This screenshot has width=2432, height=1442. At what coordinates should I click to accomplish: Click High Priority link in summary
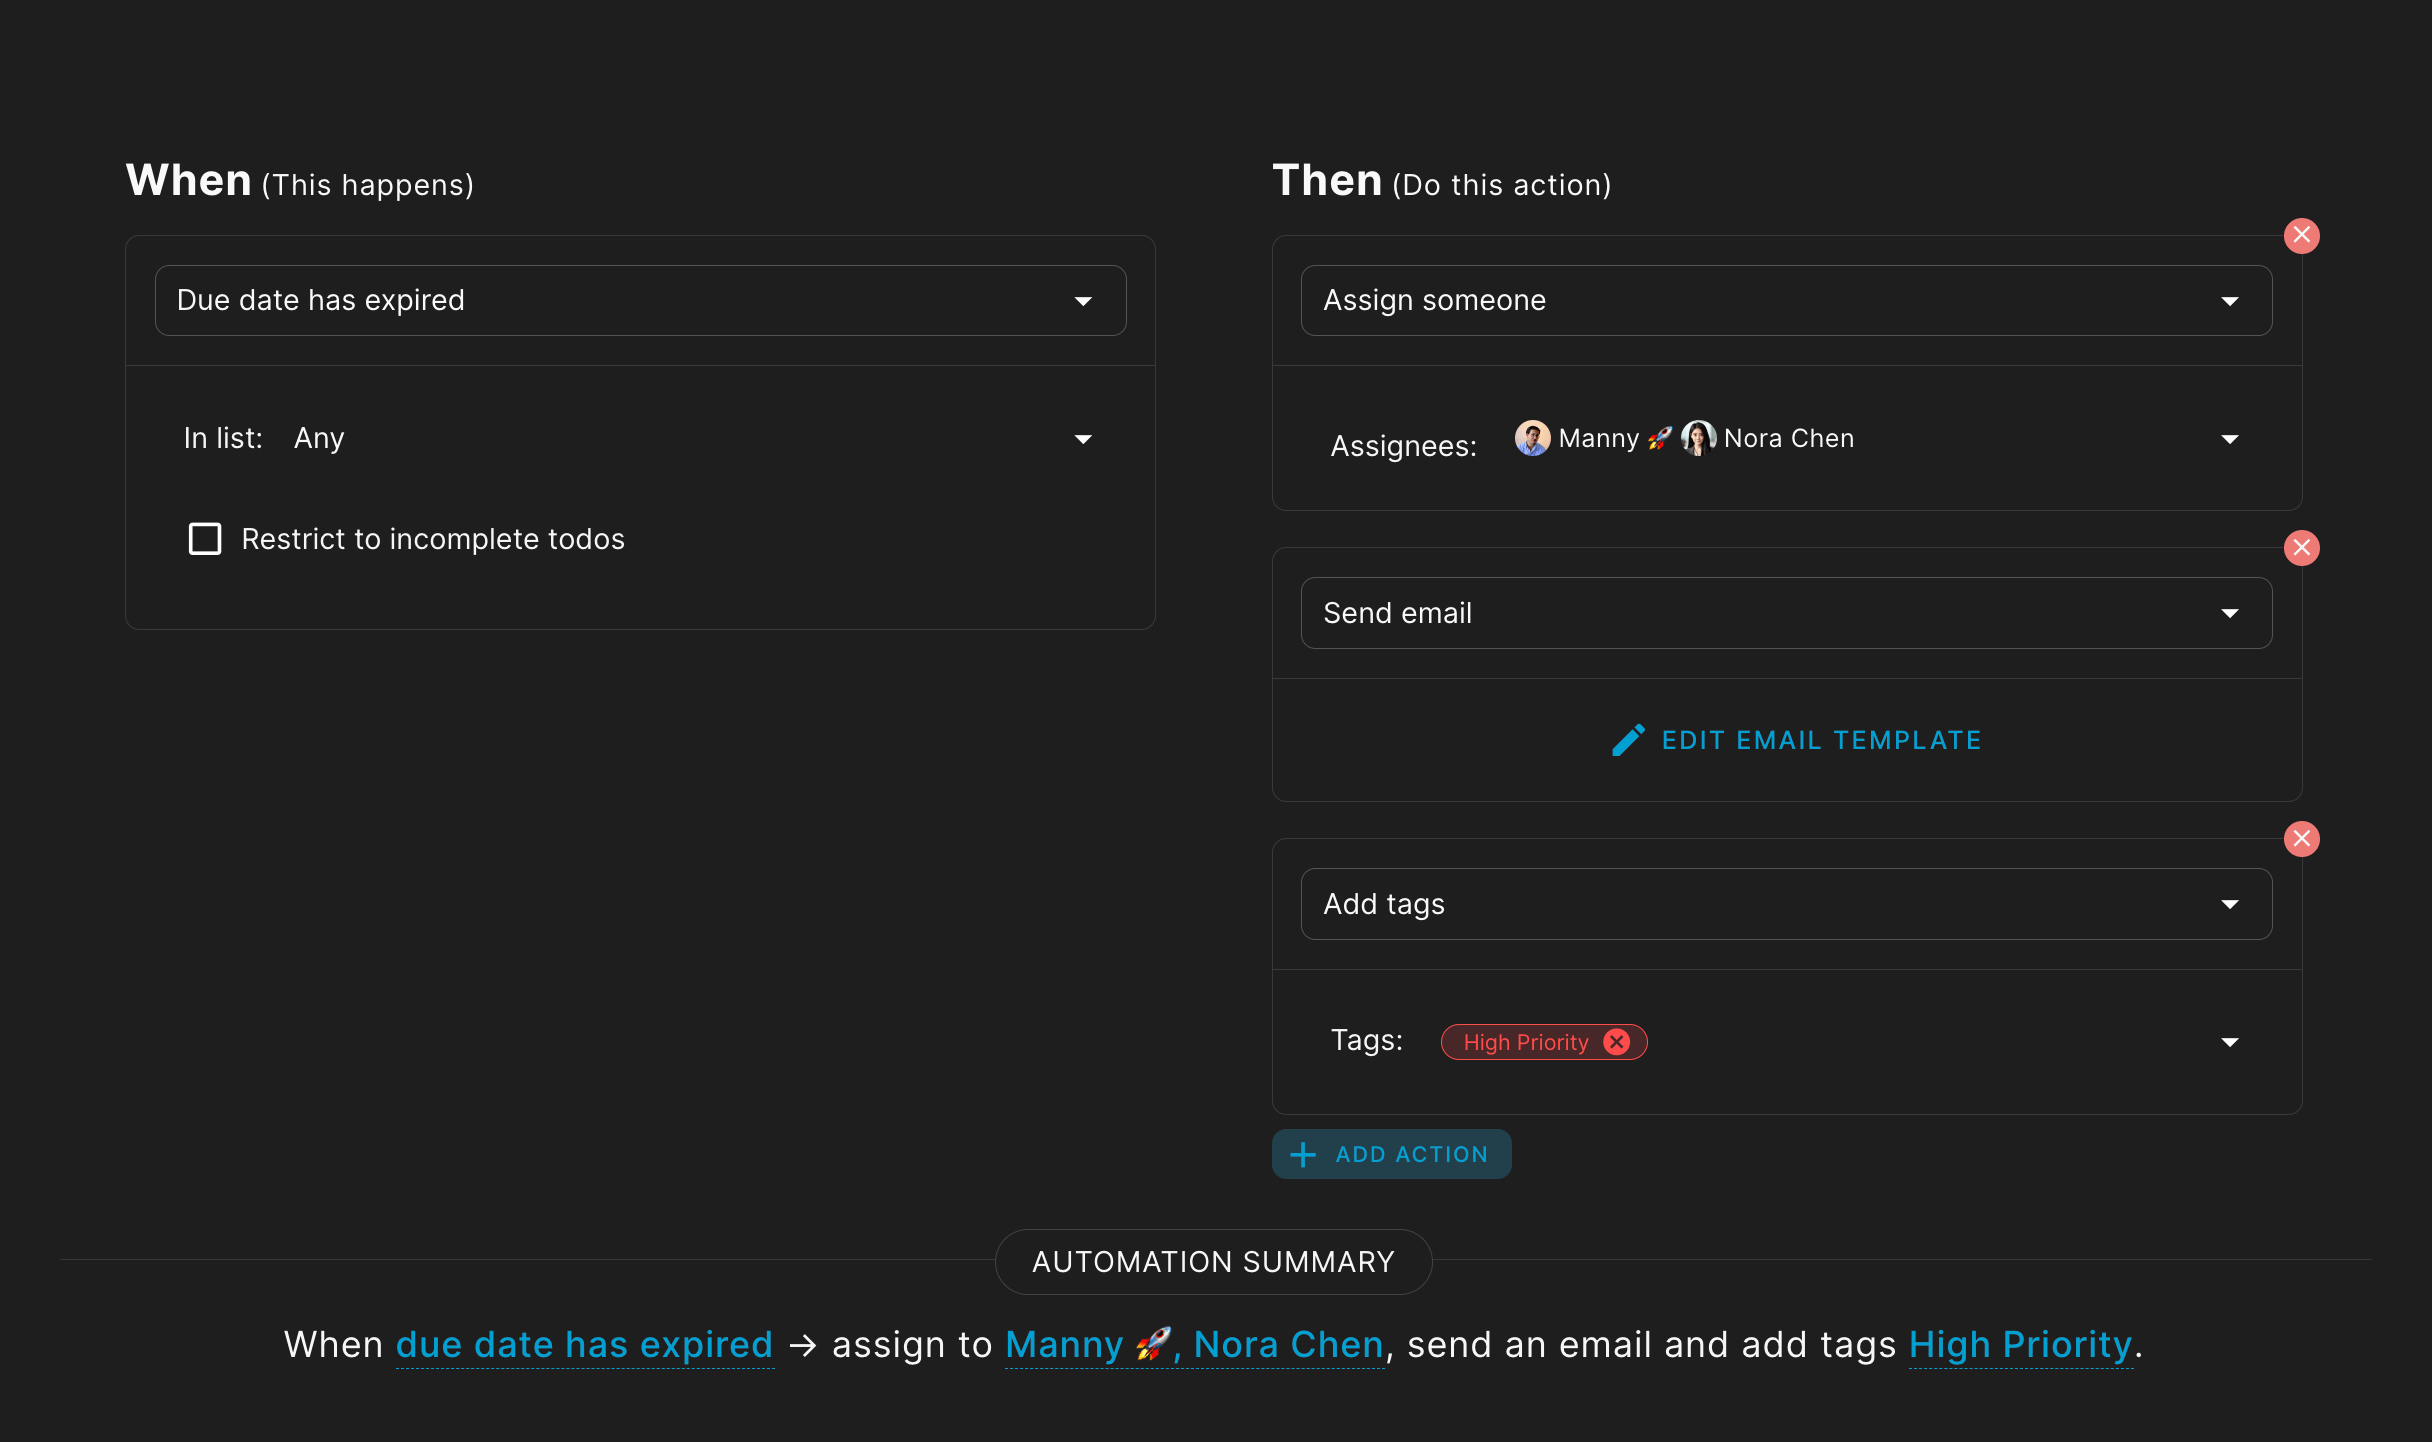(2020, 1345)
